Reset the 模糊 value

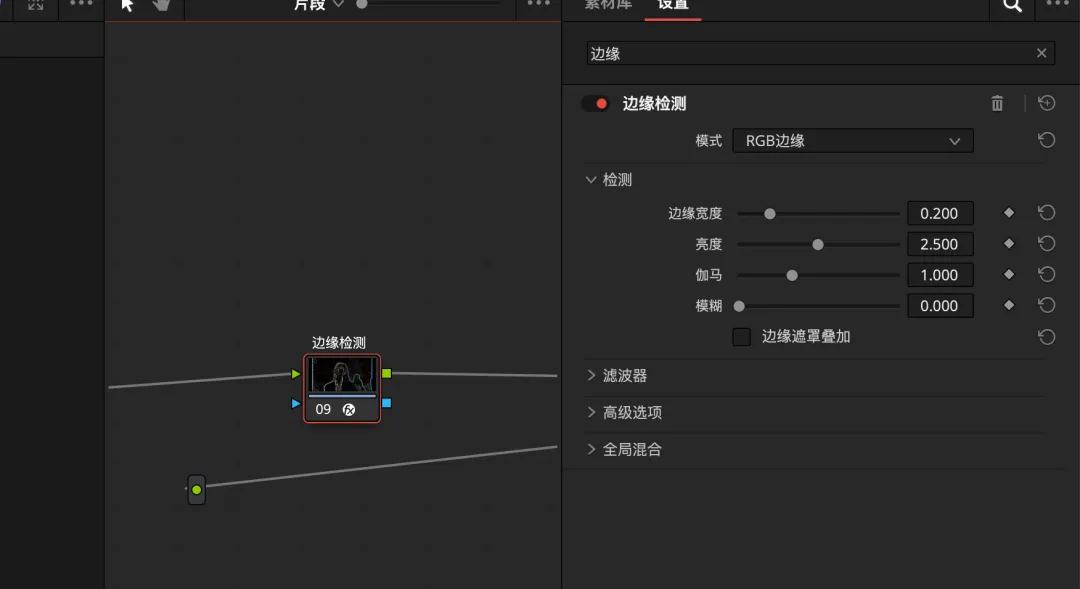tap(1046, 305)
